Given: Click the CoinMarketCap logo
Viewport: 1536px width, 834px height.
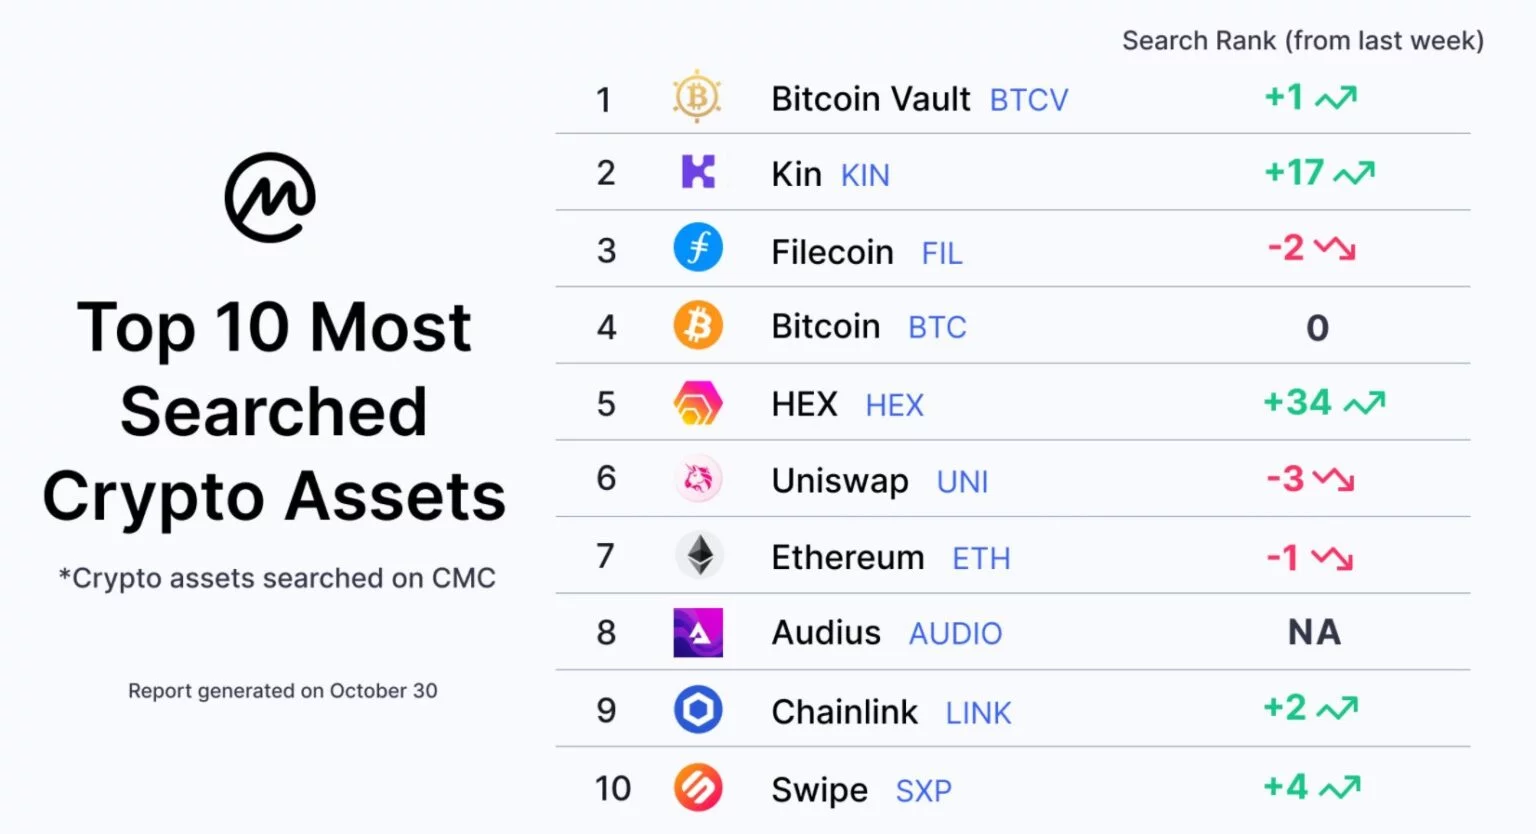Looking at the screenshot, I should click(x=270, y=198).
